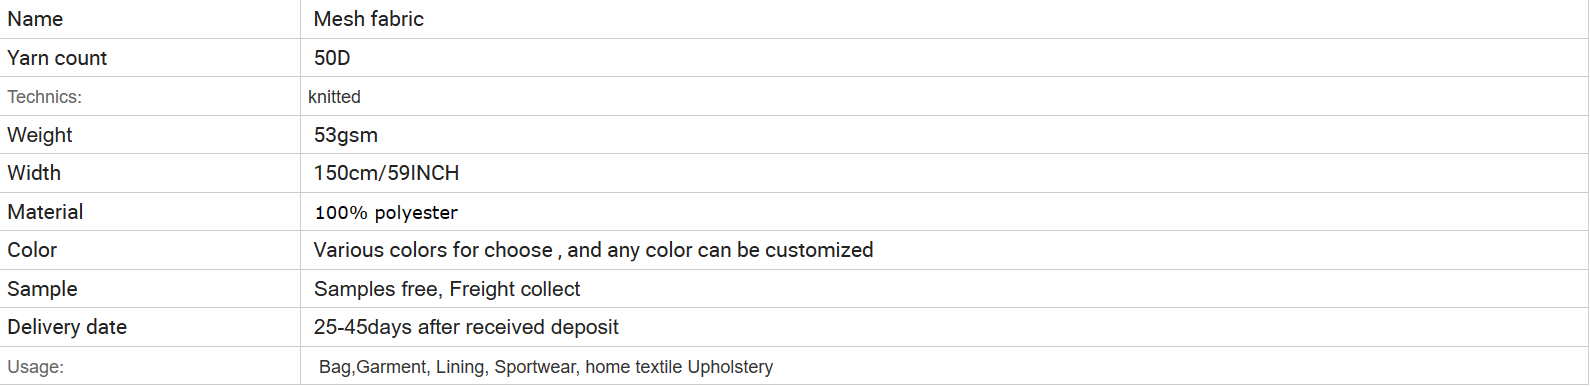Select the 150cm/59INCH width value
This screenshot has width=1590, height=387.
click(386, 173)
